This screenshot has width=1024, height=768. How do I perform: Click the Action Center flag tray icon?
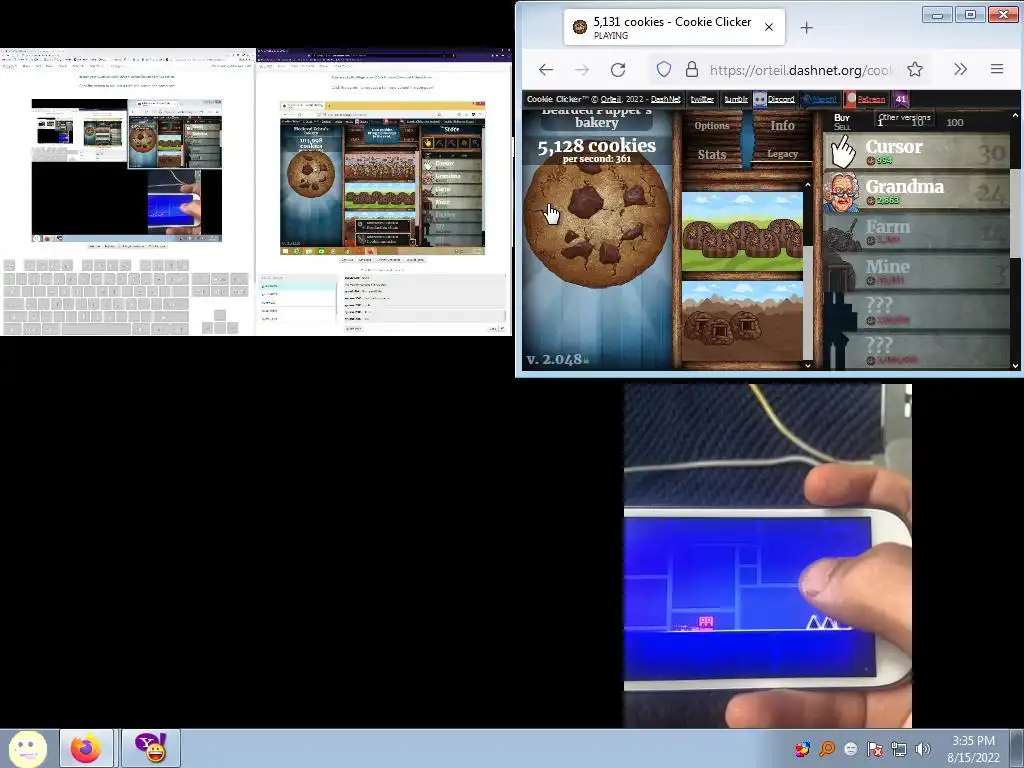[874, 749]
